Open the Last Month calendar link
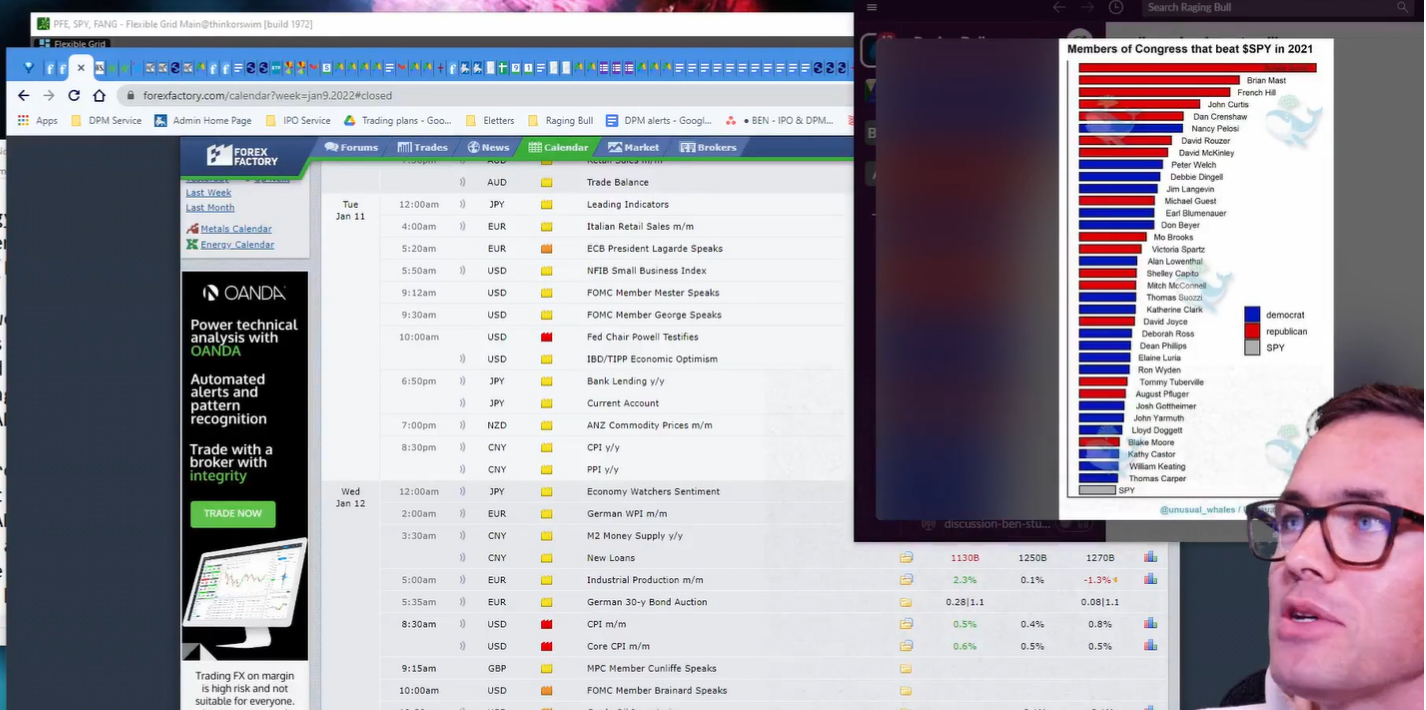Viewport: 1426px width, 710px height. (210, 208)
